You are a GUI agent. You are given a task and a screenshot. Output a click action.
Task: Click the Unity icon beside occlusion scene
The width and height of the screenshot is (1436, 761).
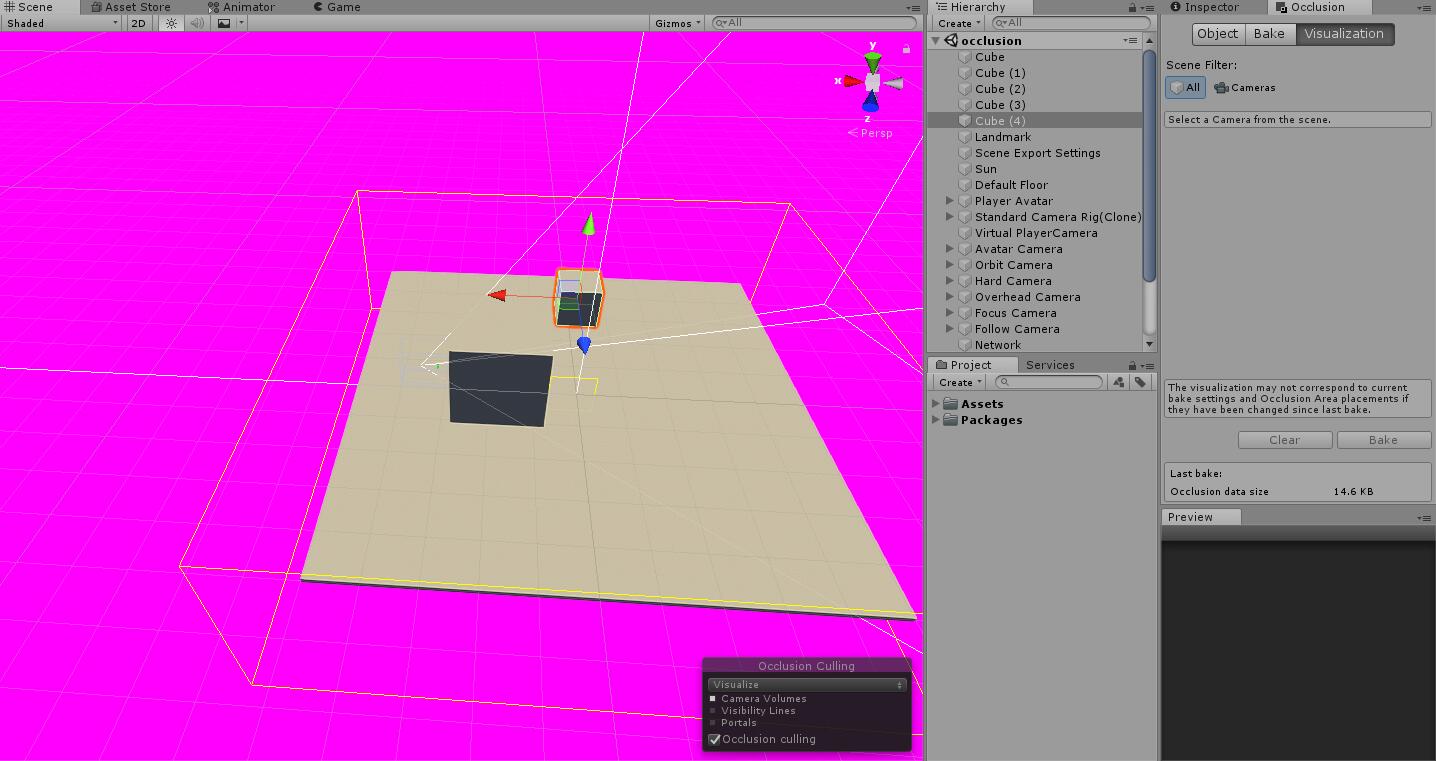[x=951, y=41]
